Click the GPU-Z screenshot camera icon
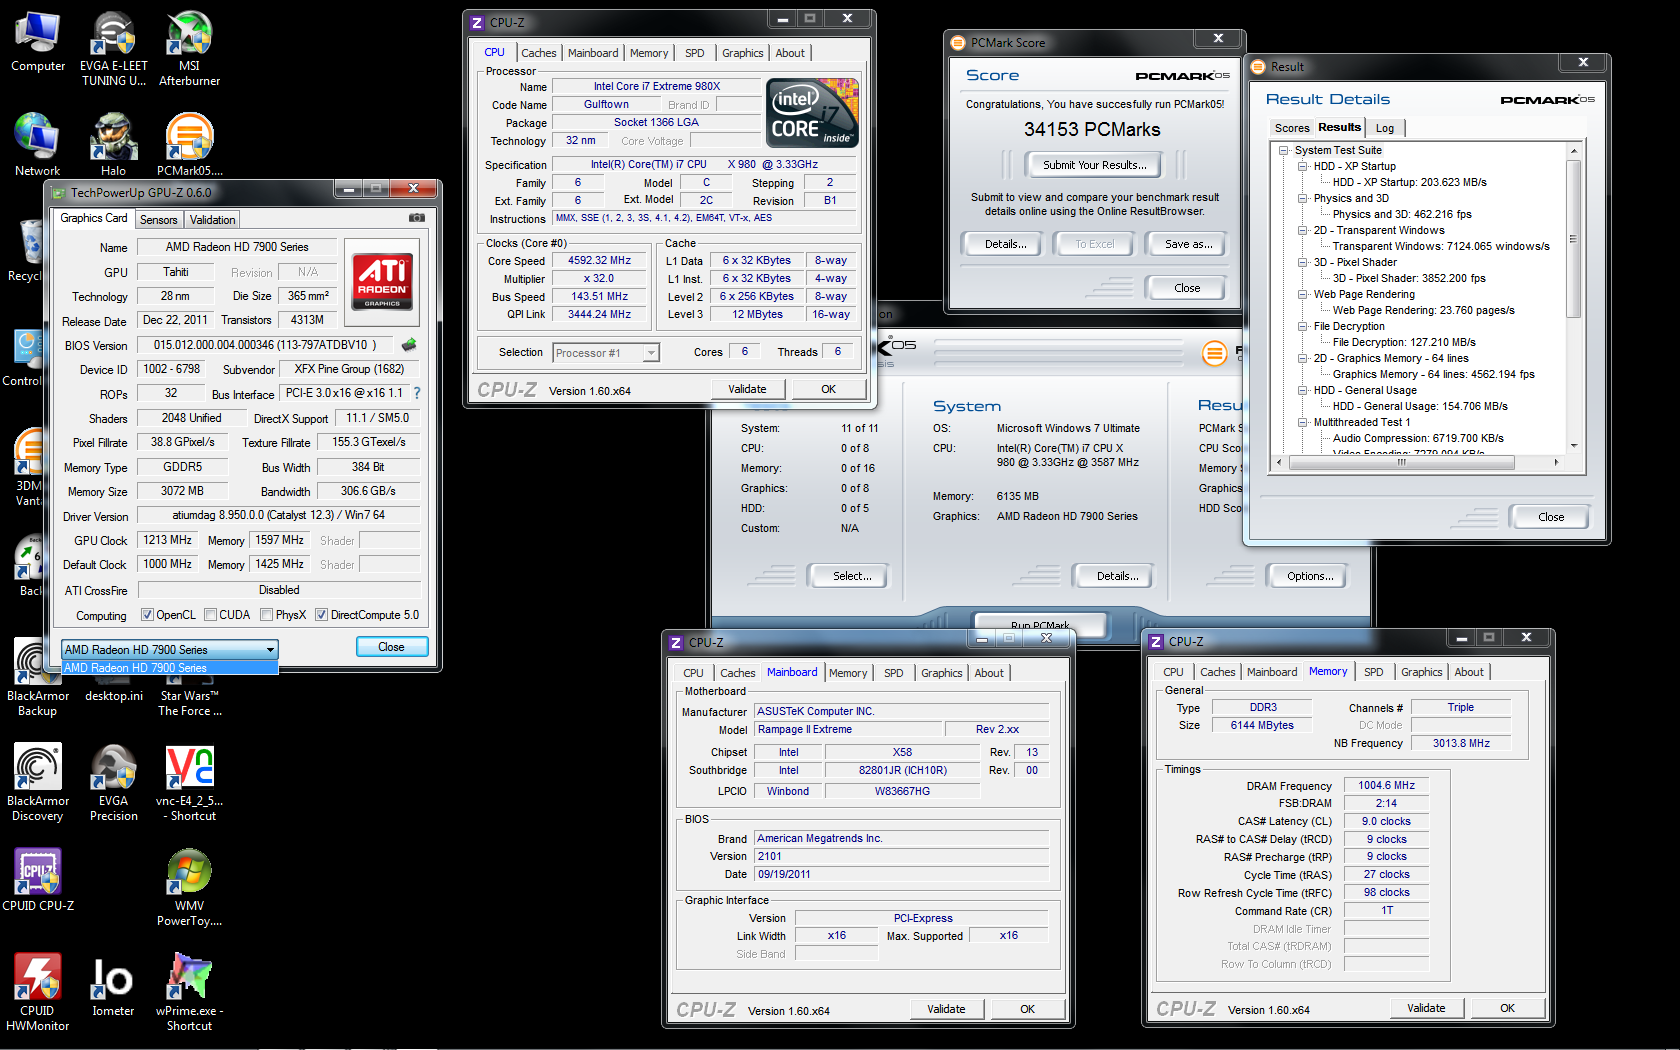 pyautogui.click(x=417, y=218)
